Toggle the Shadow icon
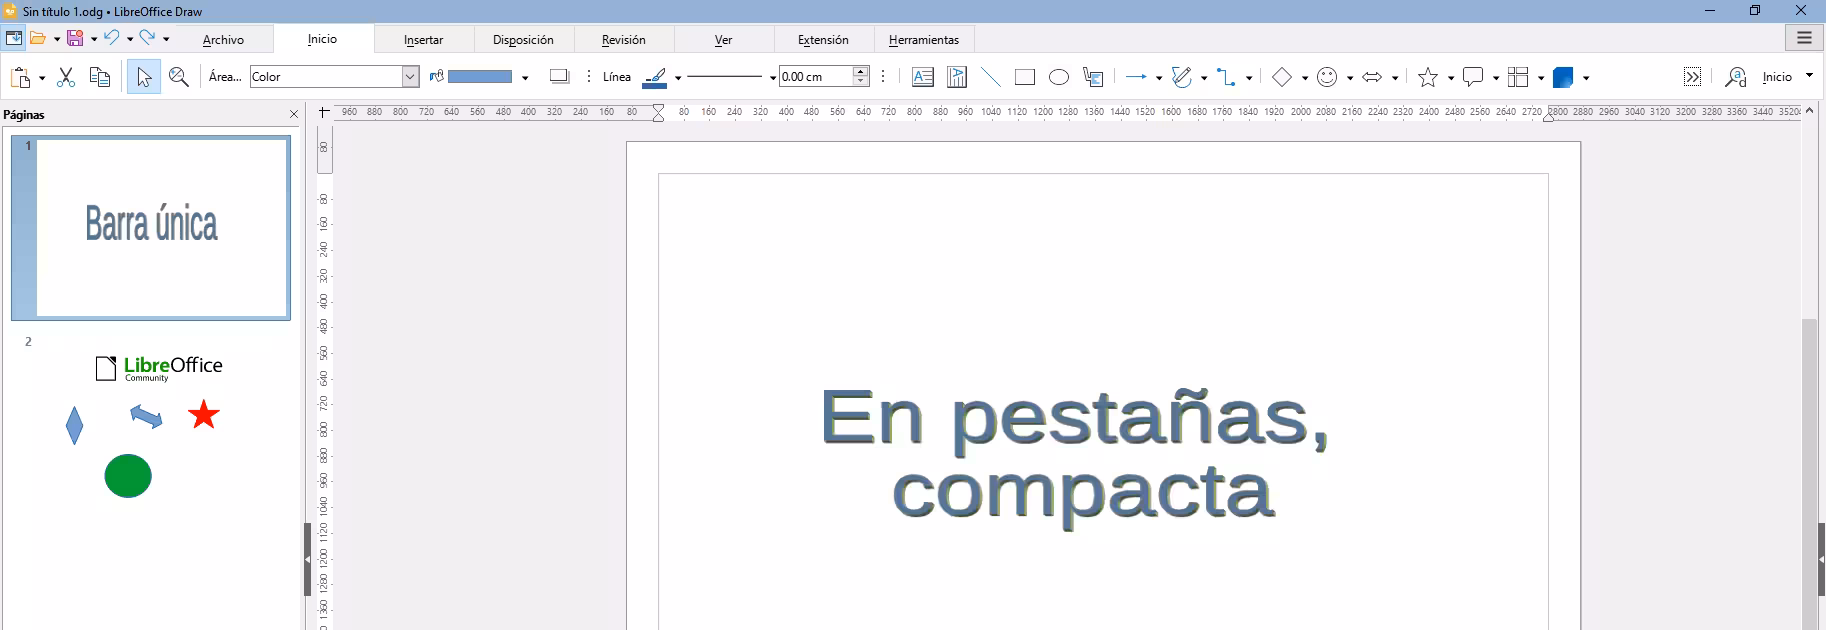Screen dimensions: 1826x630 tap(560, 77)
